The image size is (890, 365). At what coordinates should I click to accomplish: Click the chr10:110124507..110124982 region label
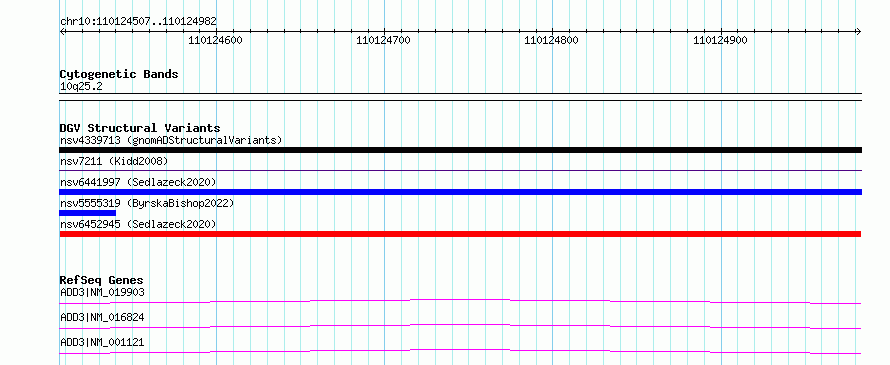(x=138, y=22)
